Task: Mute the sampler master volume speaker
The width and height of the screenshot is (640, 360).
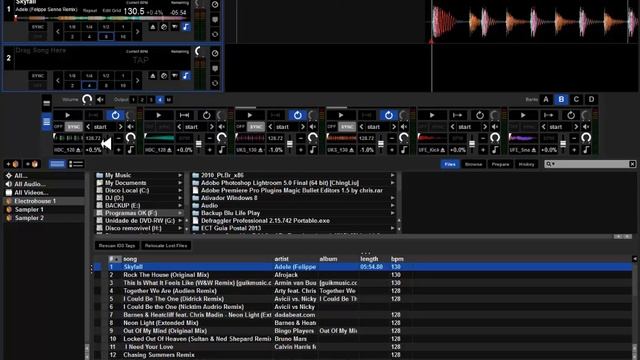Action: [100, 99]
